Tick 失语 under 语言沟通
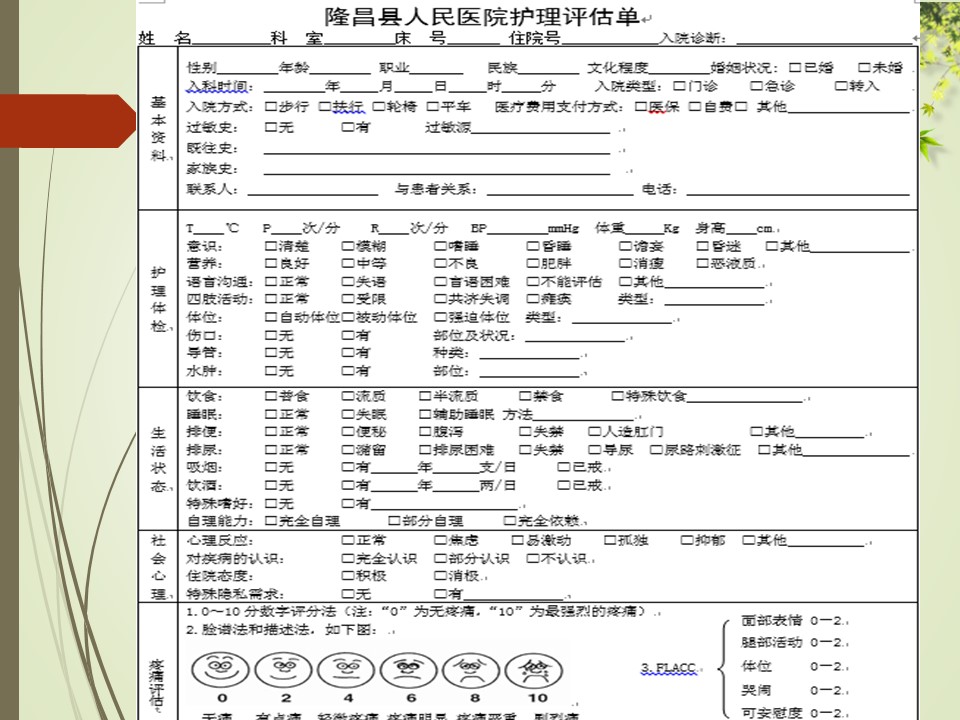Viewport: 960px width, 720px height. [347, 282]
